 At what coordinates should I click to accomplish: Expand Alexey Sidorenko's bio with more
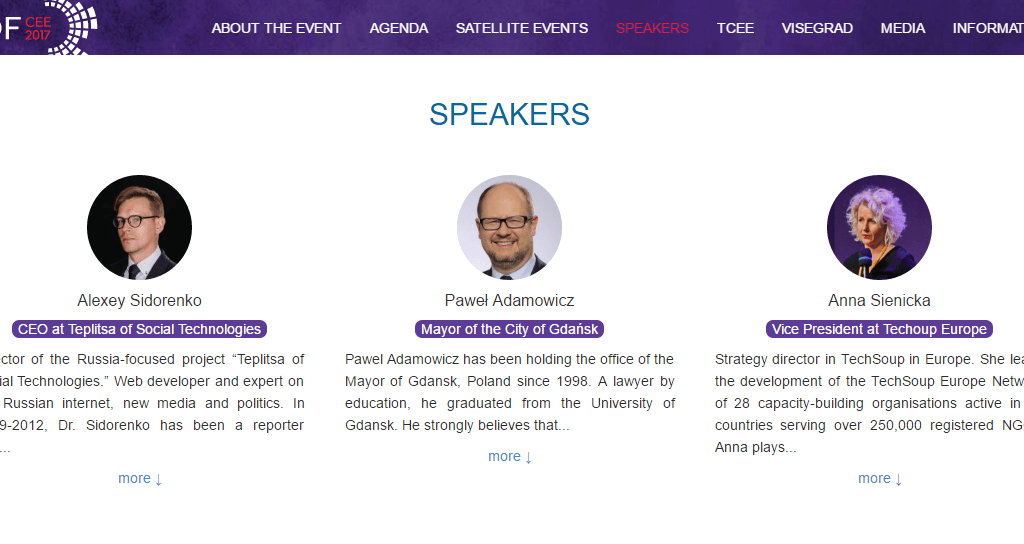[140, 478]
